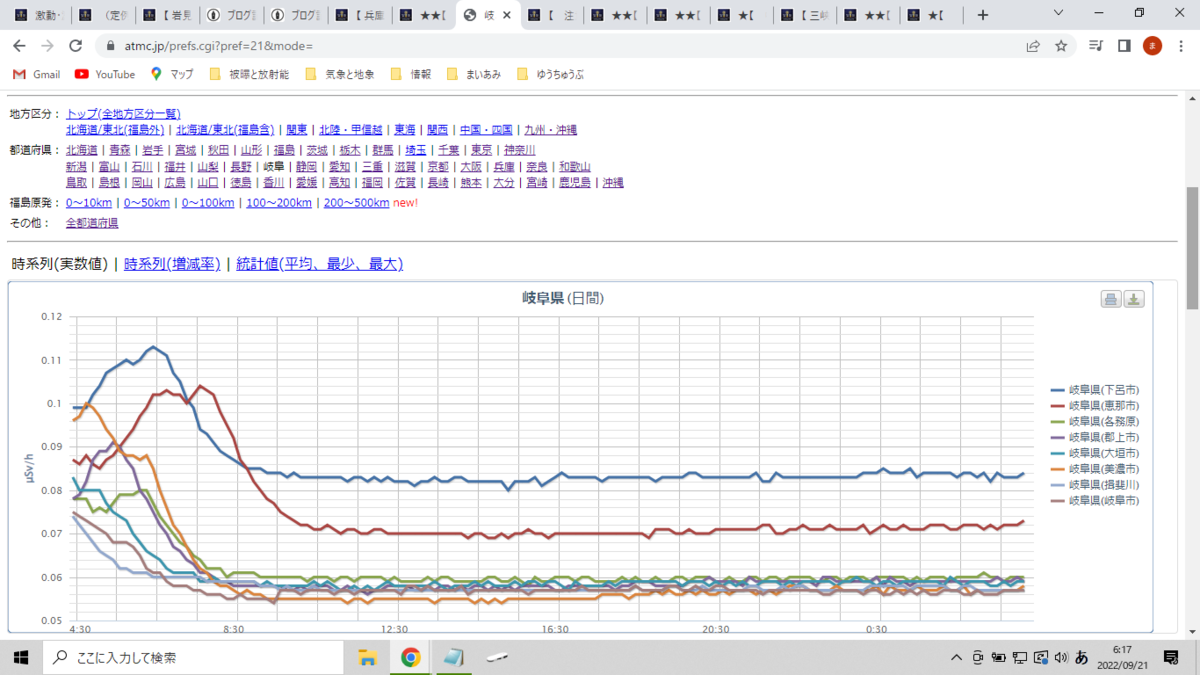Switch to 時系列(増減率) view
The height and width of the screenshot is (675, 1200).
click(172, 264)
